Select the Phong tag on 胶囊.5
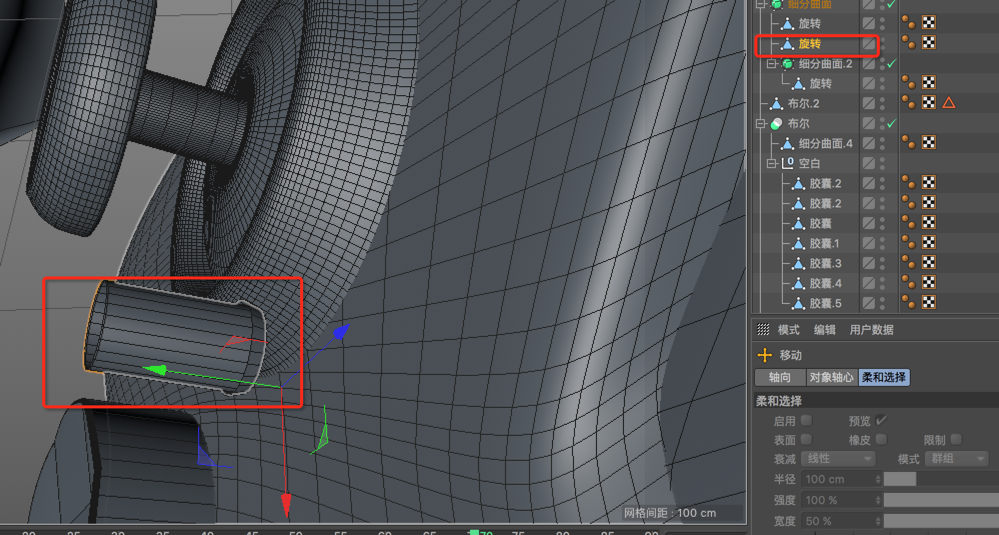The width and height of the screenshot is (999, 535). (909, 303)
